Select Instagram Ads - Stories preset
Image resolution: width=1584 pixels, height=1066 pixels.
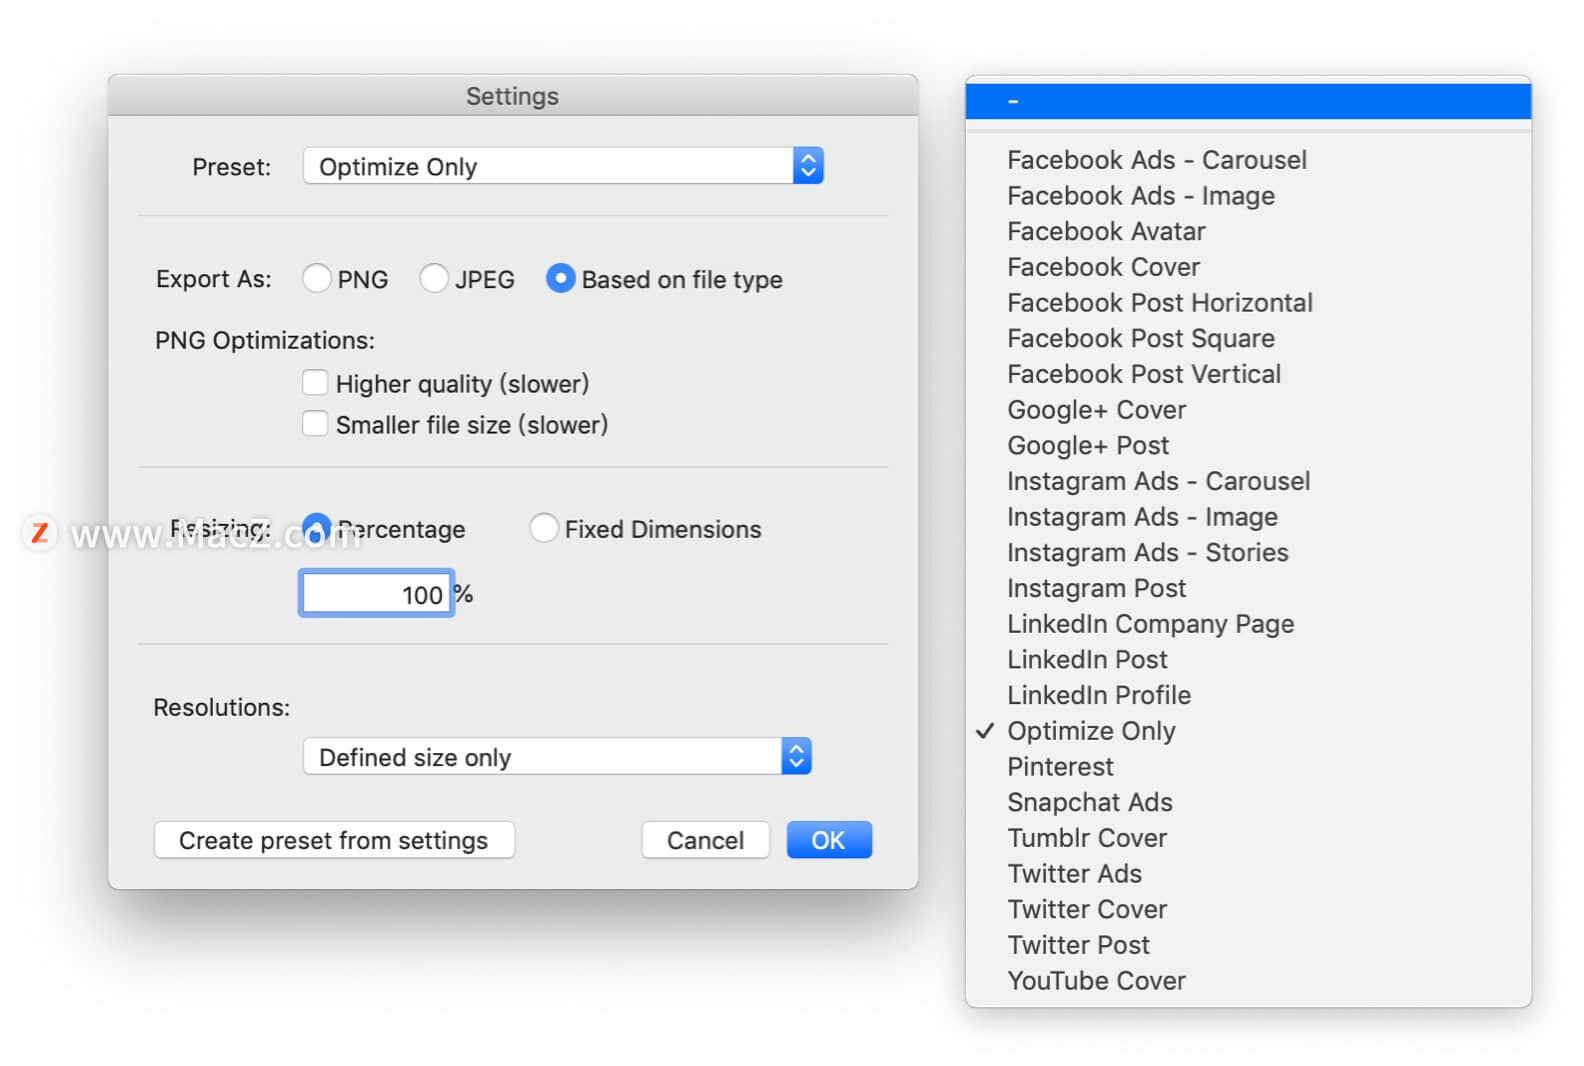(1248, 552)
